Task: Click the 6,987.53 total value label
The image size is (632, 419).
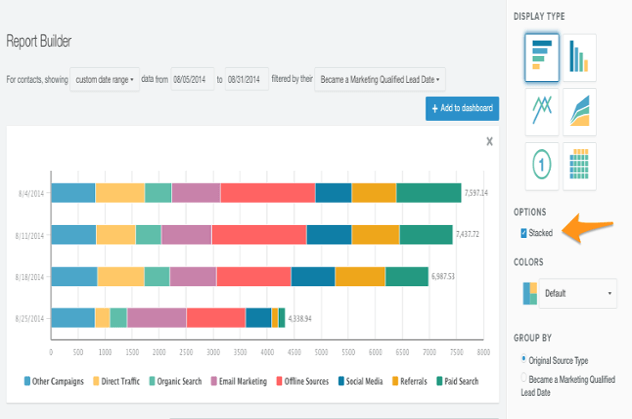Action: click(443, 276)
